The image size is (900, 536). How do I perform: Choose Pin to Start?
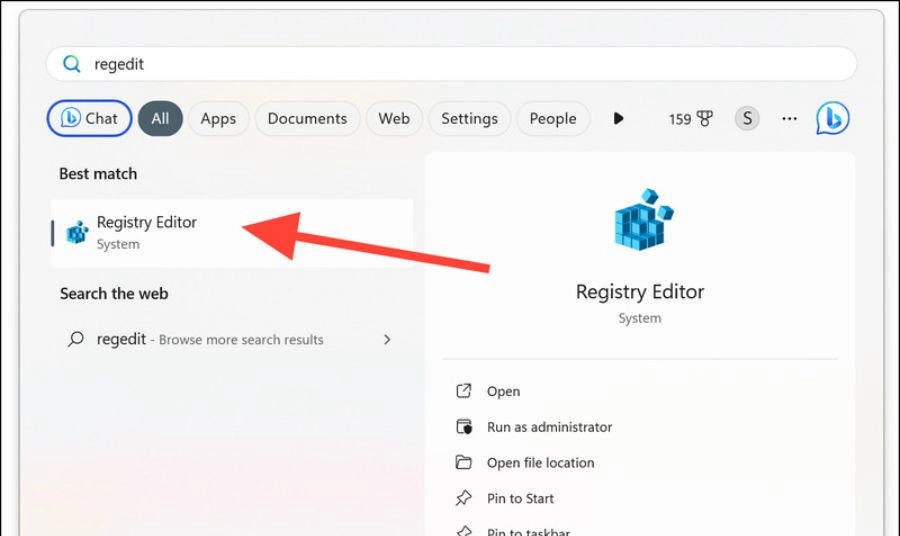(520, 498)
